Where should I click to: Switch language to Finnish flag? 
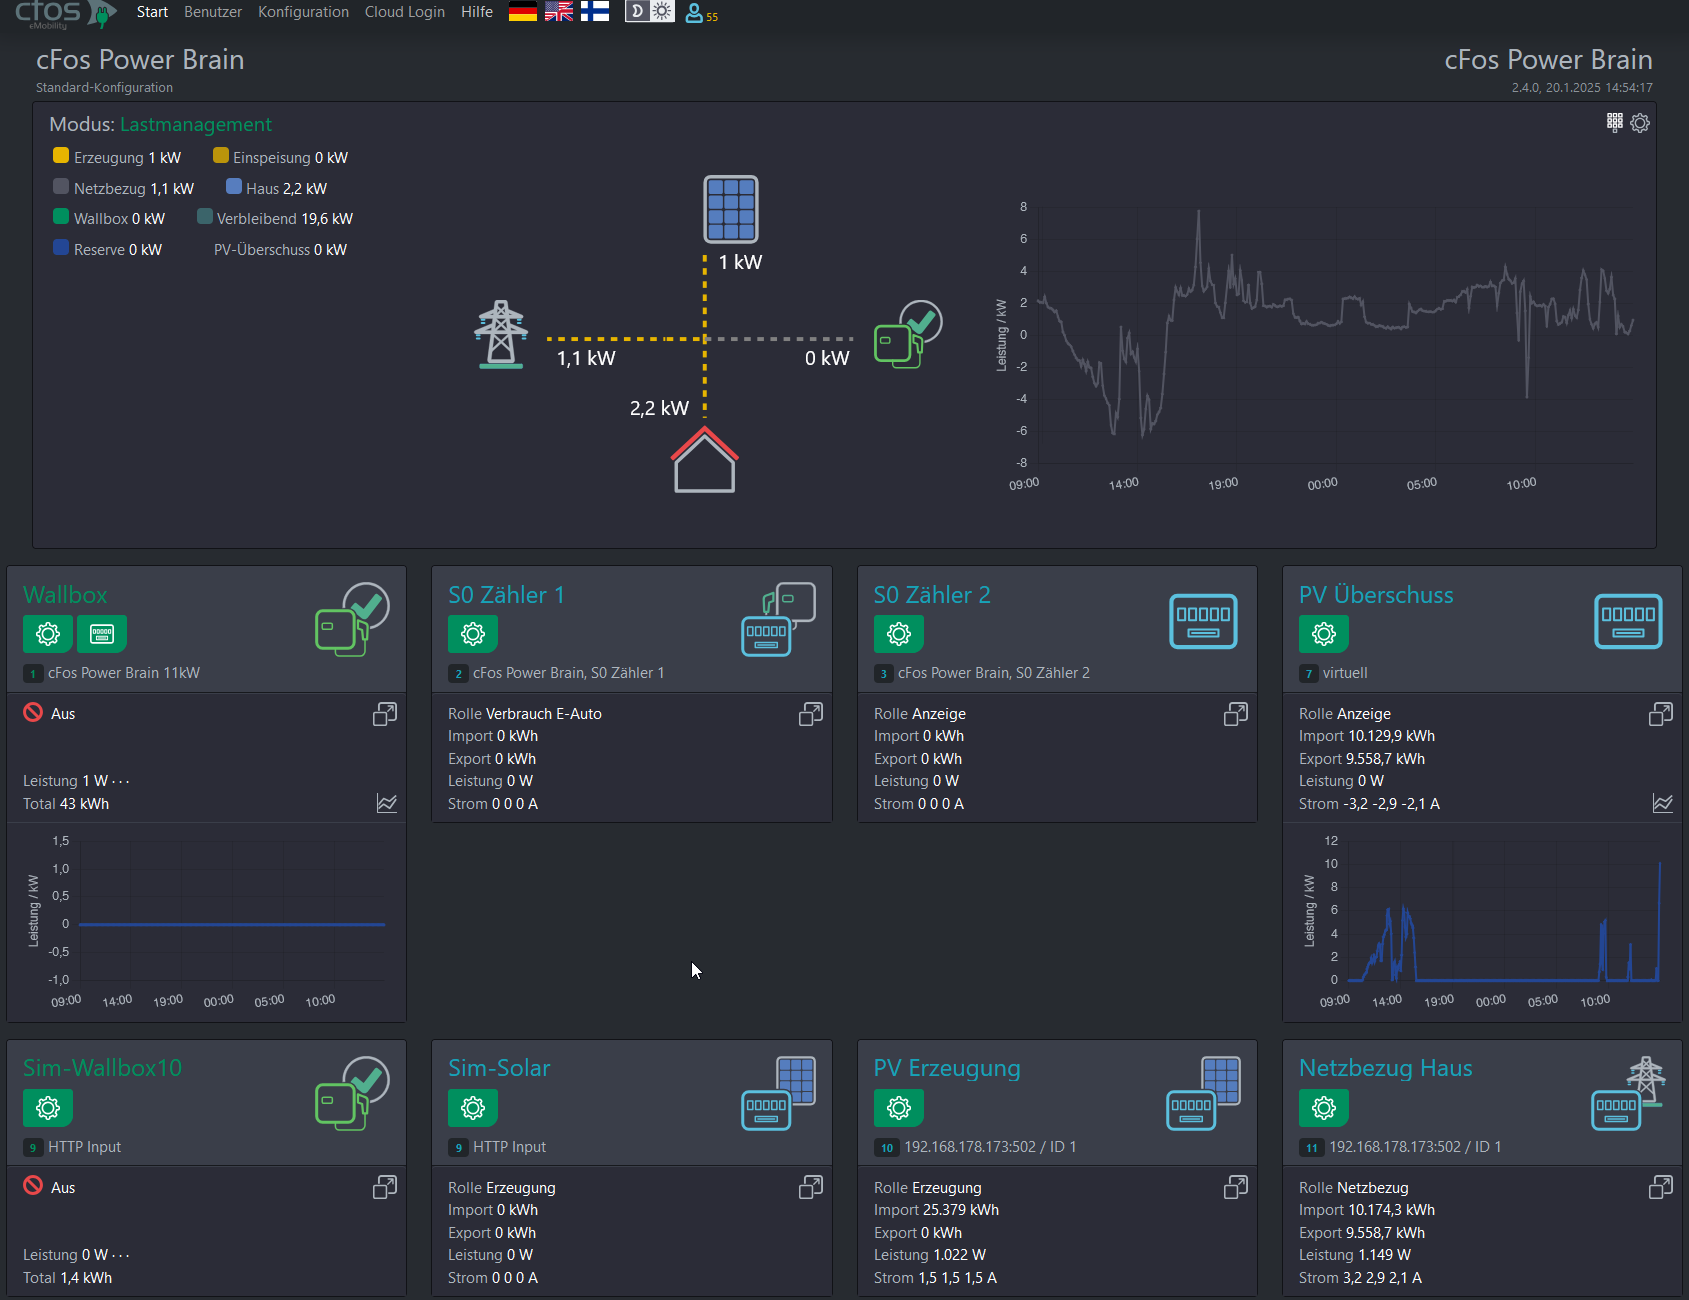pos(595,12)
